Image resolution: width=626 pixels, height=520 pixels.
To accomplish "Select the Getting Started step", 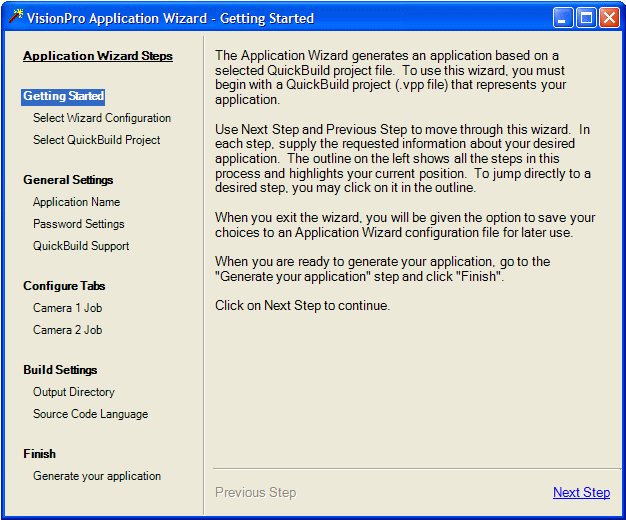I will pyautogui.click(x=63, y=97).
